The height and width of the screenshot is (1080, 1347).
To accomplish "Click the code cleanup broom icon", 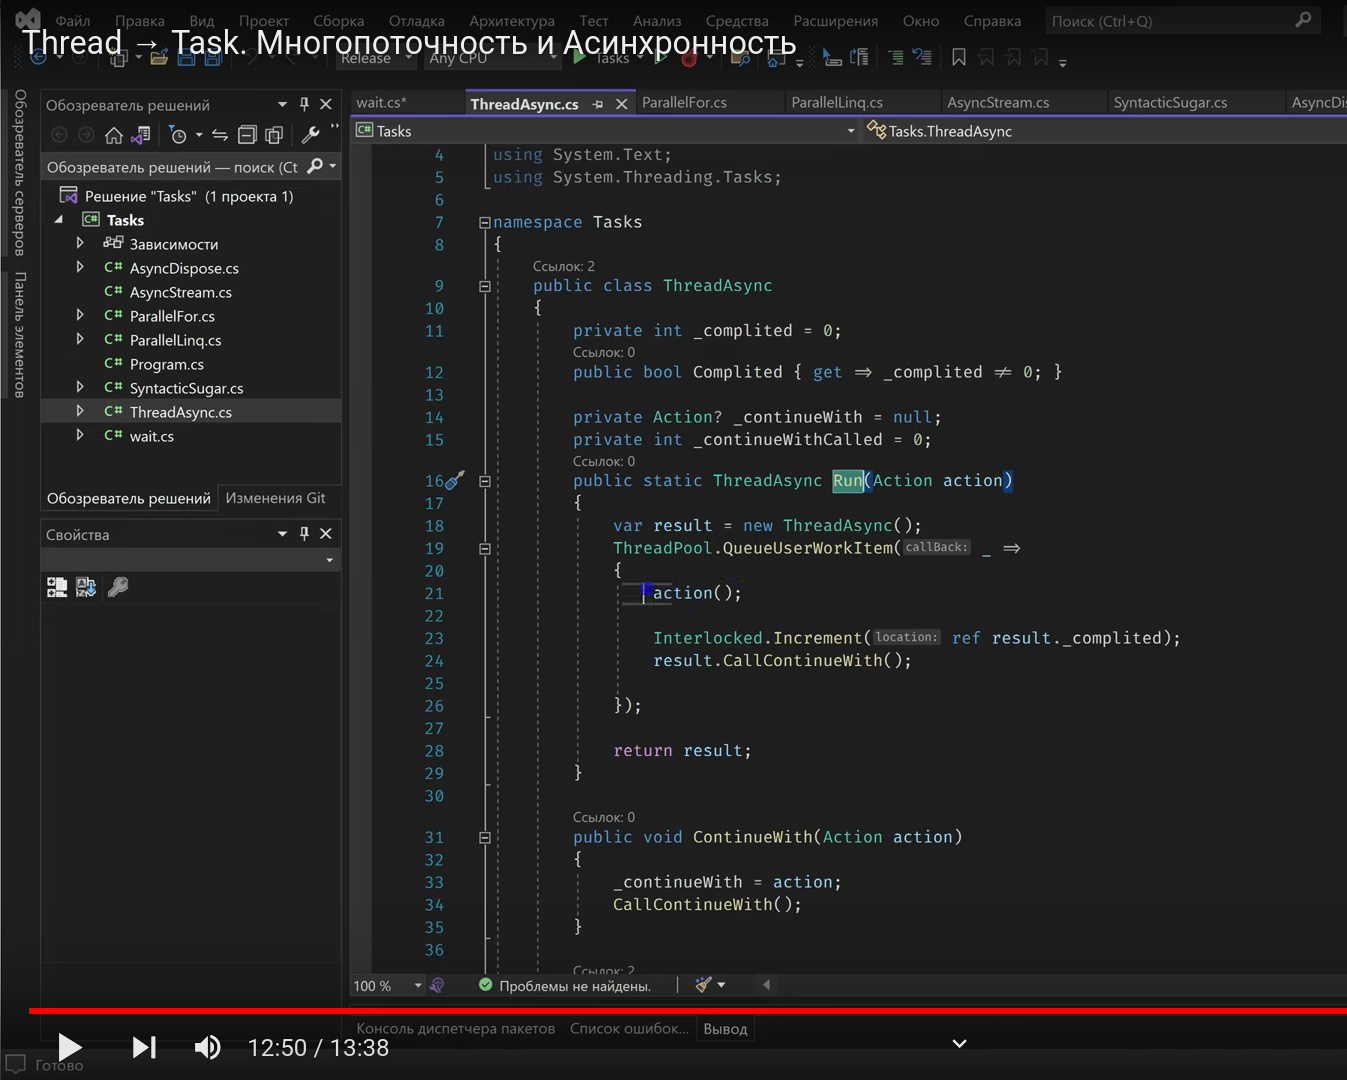I will click(700, 985).
